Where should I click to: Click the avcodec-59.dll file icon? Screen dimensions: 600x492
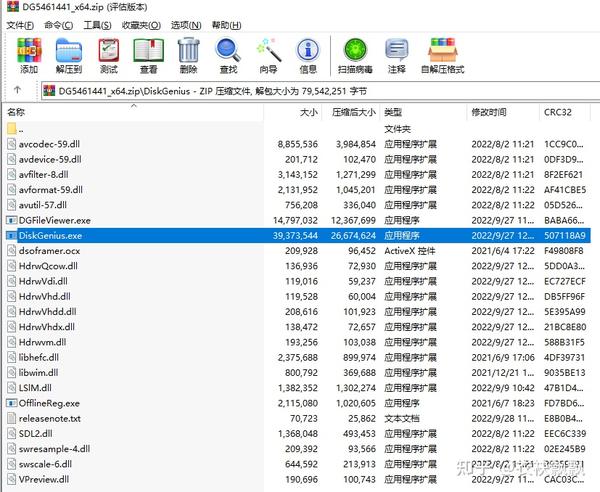coord(12,144)
